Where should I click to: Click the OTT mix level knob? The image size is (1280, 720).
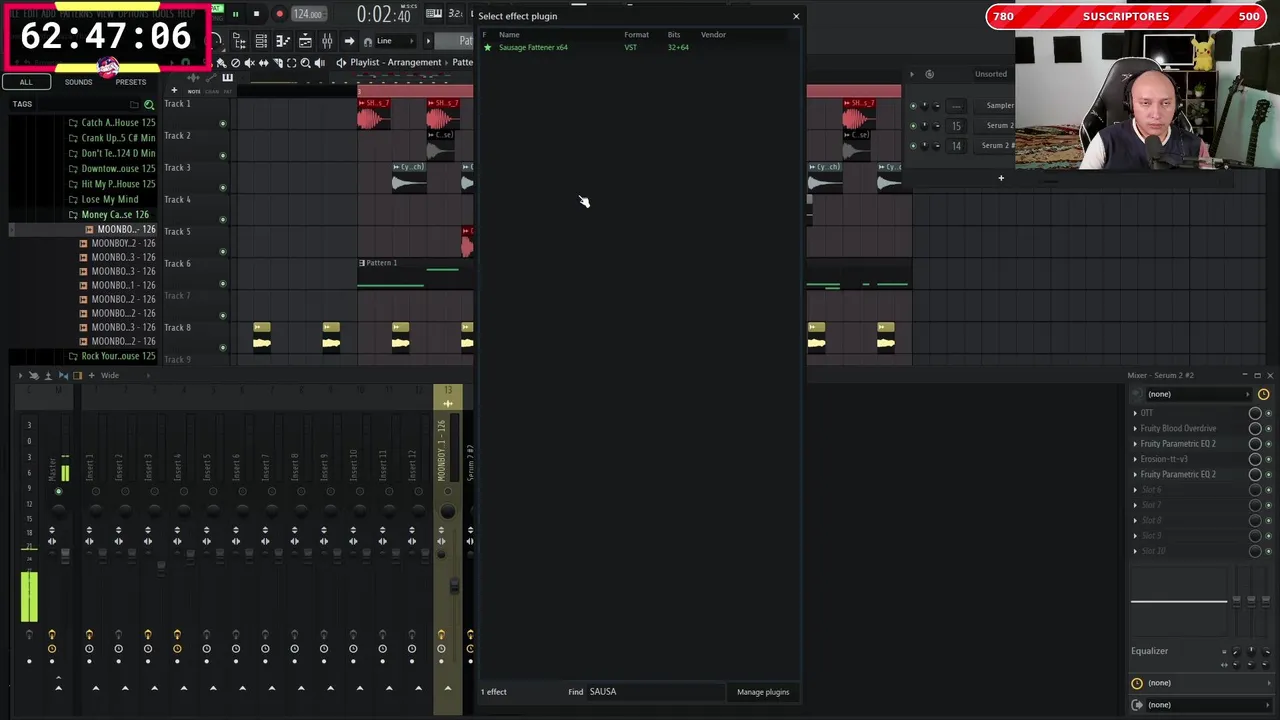pos(1255,413)
